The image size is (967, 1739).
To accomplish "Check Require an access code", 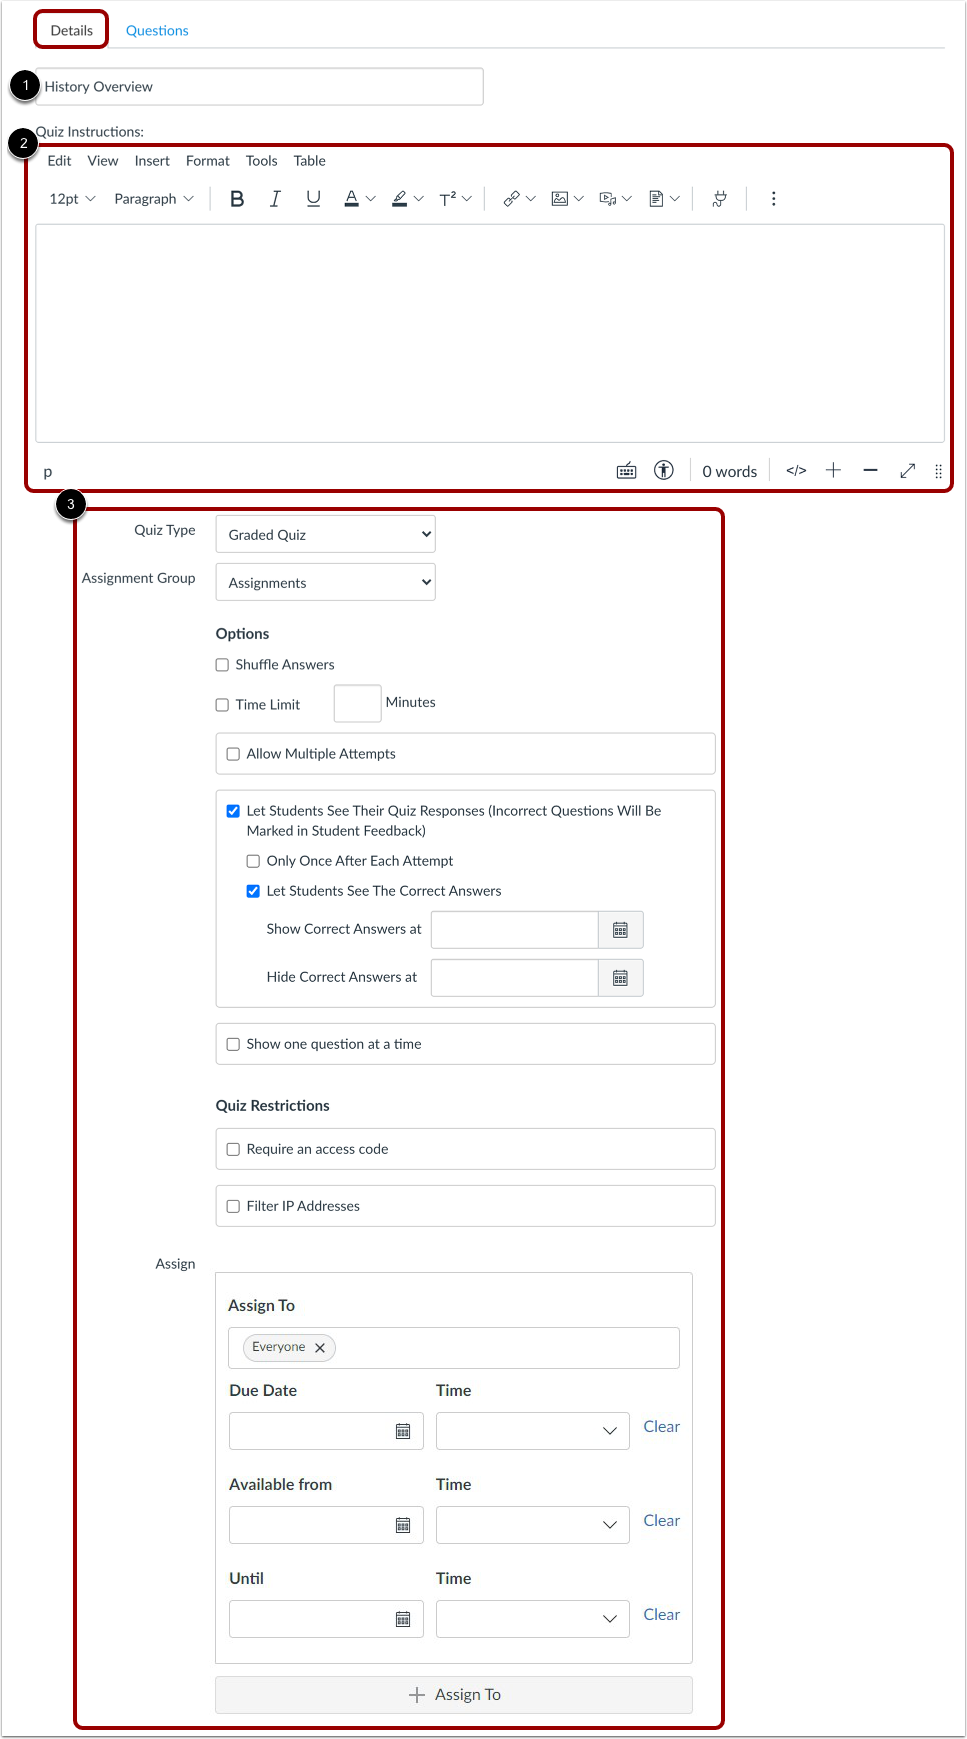I will (x=233, y=1150).
